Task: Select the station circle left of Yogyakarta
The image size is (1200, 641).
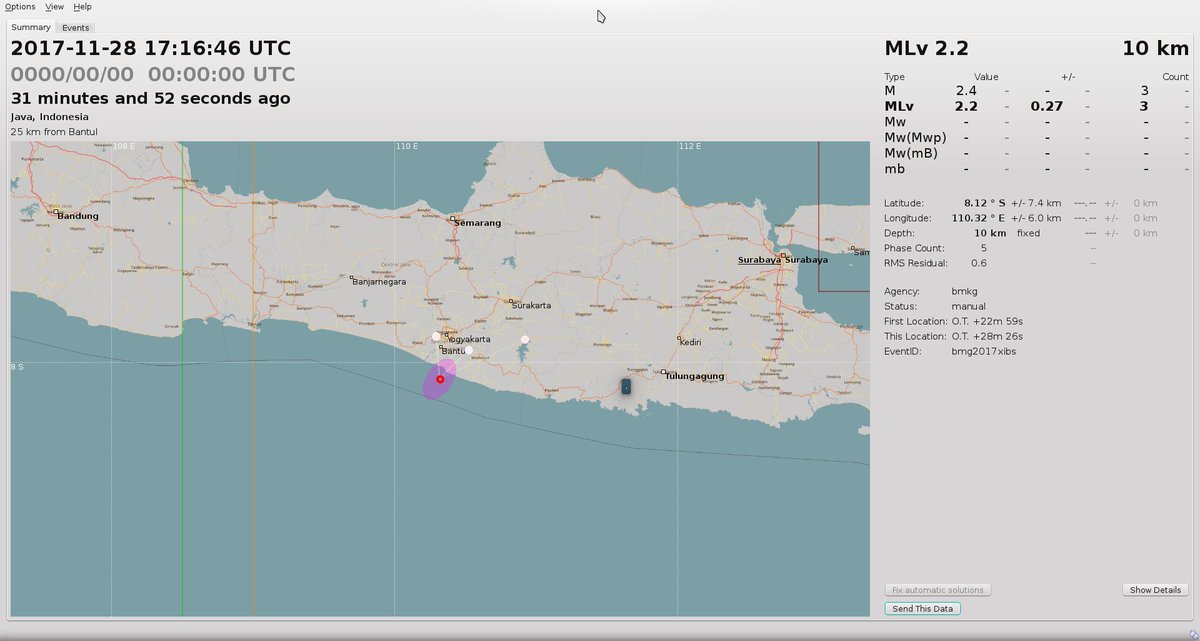Action: [436, 336]
